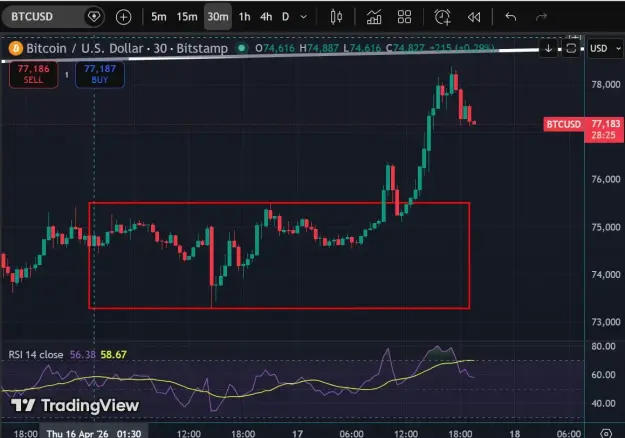Viewport: 625px width, 438px height.
Task: Click the 77,186 SELL button
Action: pyautogui.click(x=33, y=74)
